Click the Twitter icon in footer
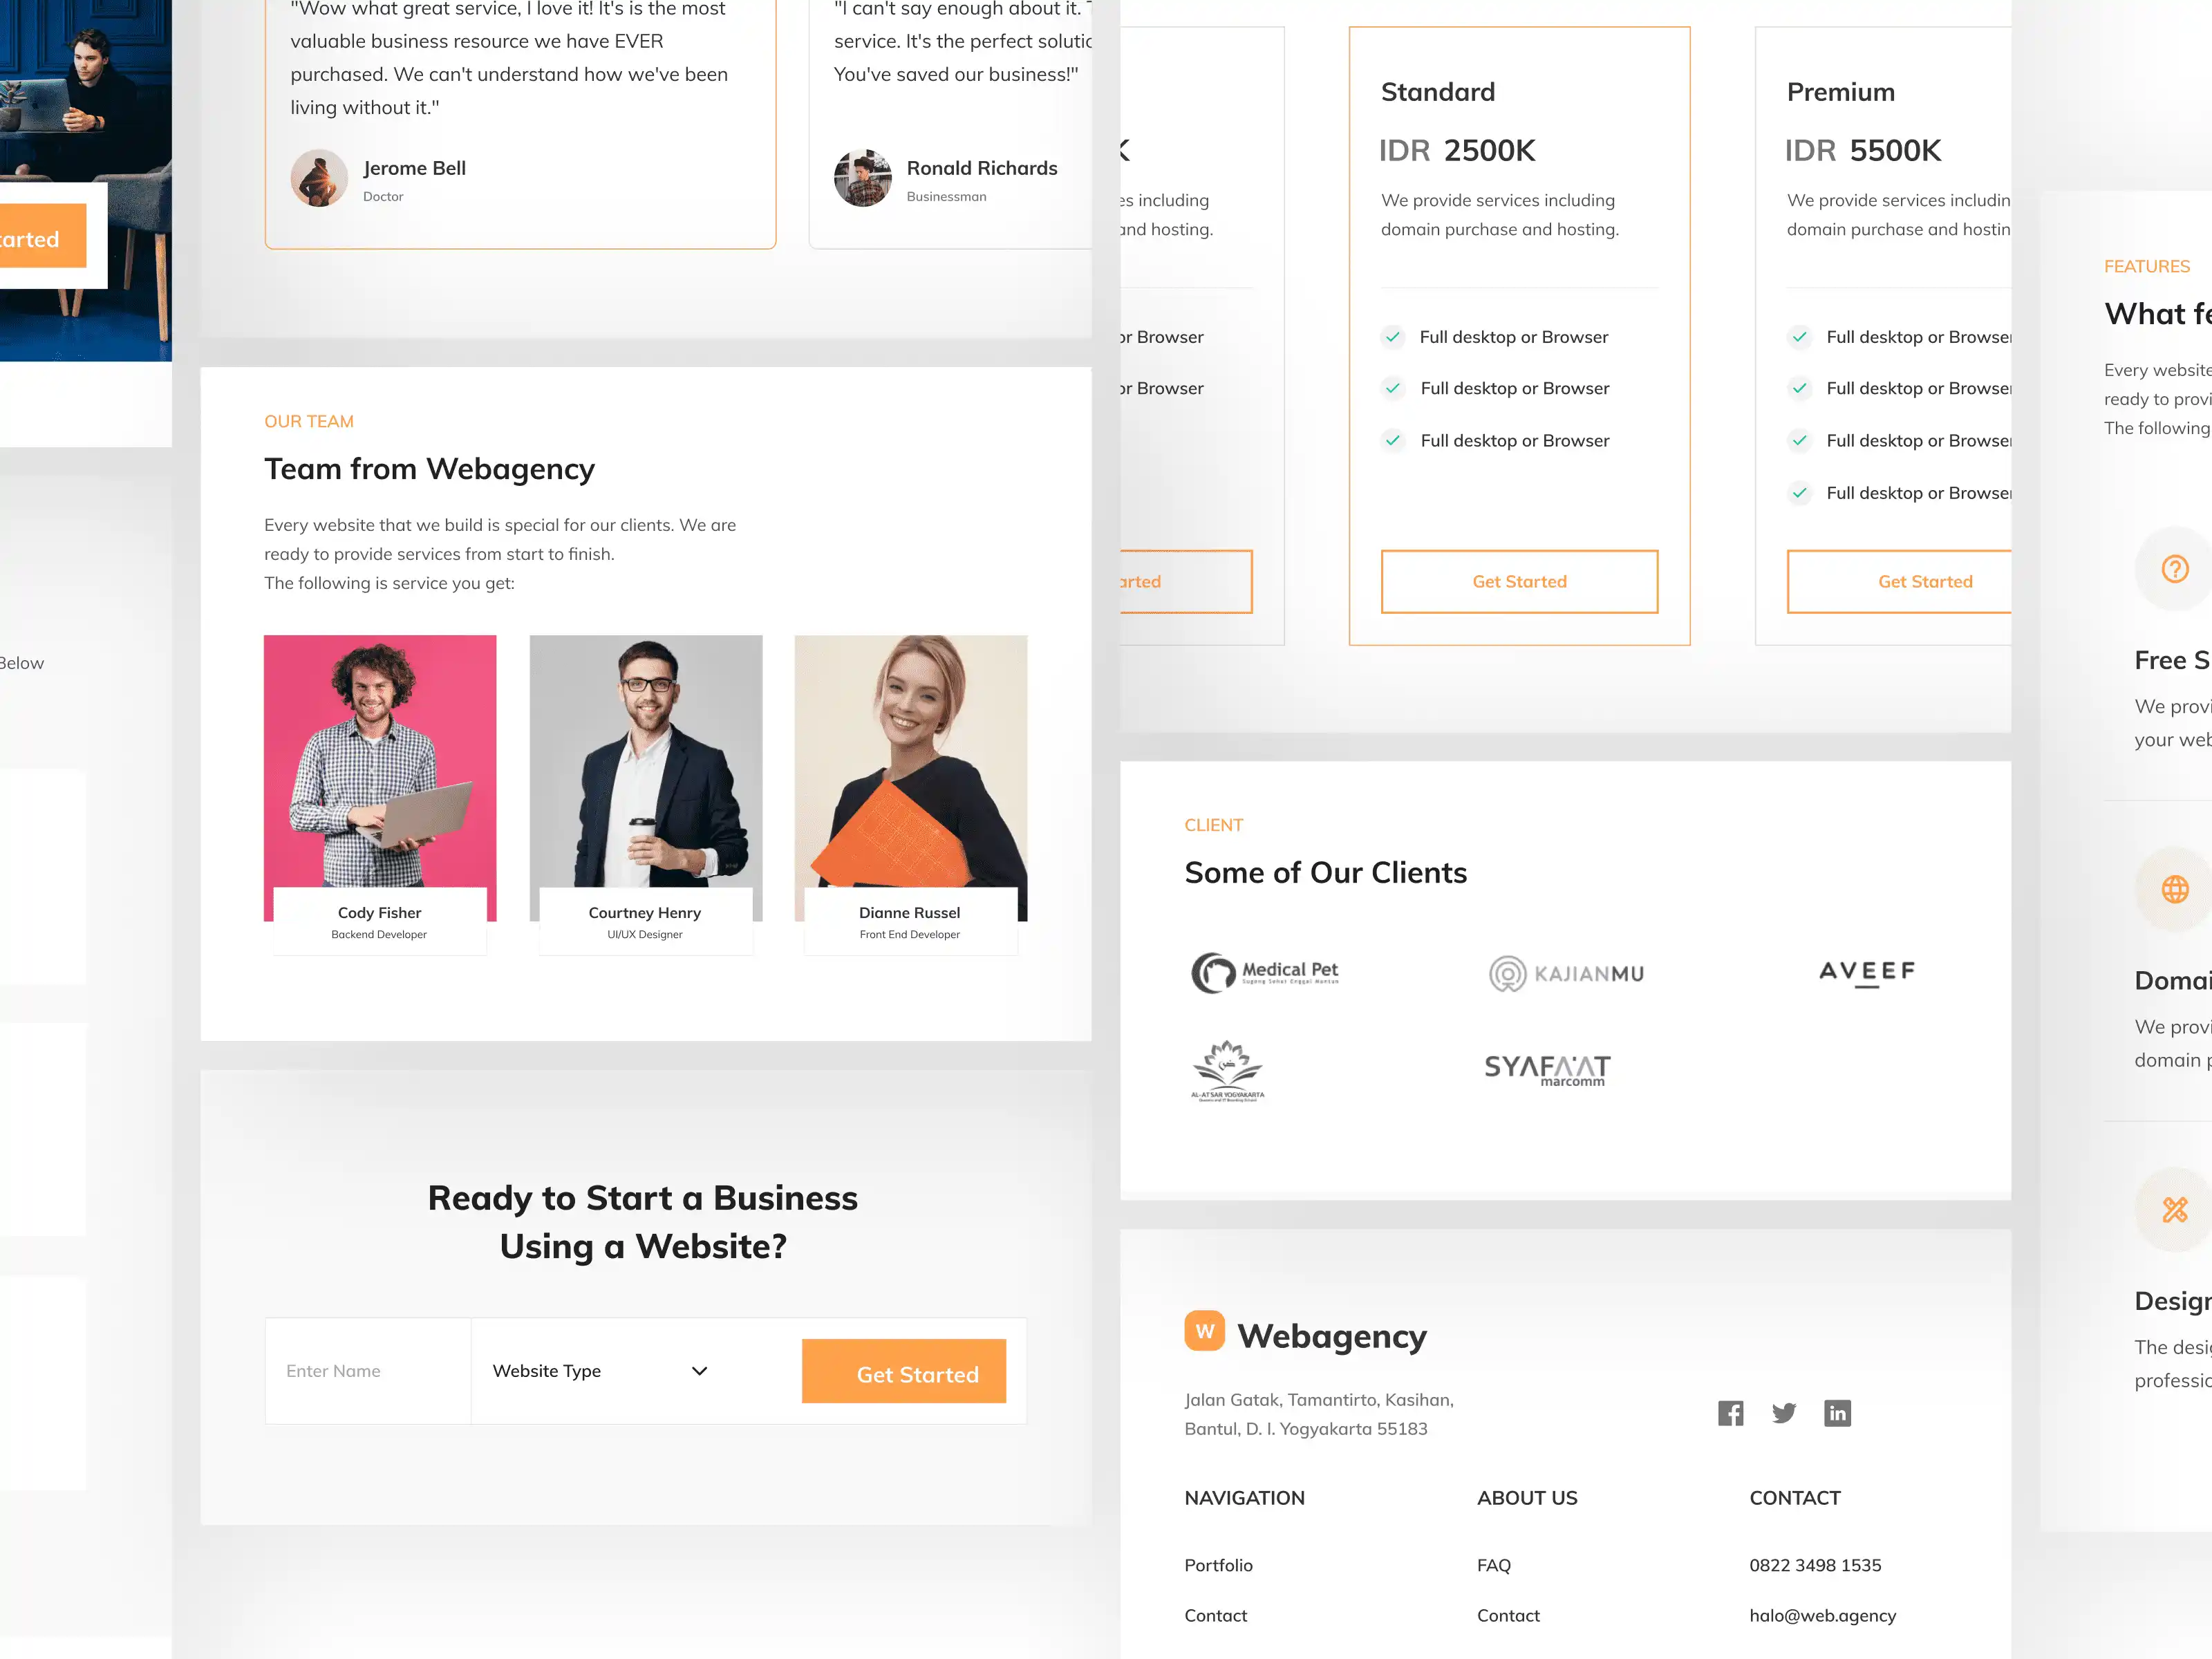 click(1783, 1412)
